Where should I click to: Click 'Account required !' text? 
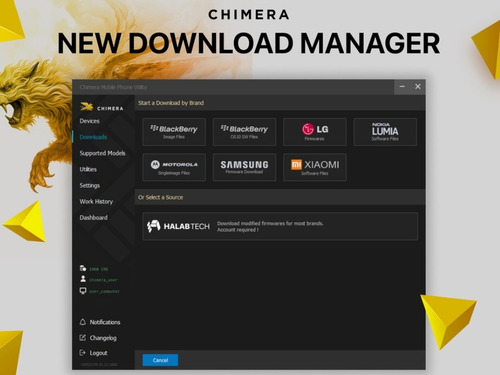click(238, 230)
